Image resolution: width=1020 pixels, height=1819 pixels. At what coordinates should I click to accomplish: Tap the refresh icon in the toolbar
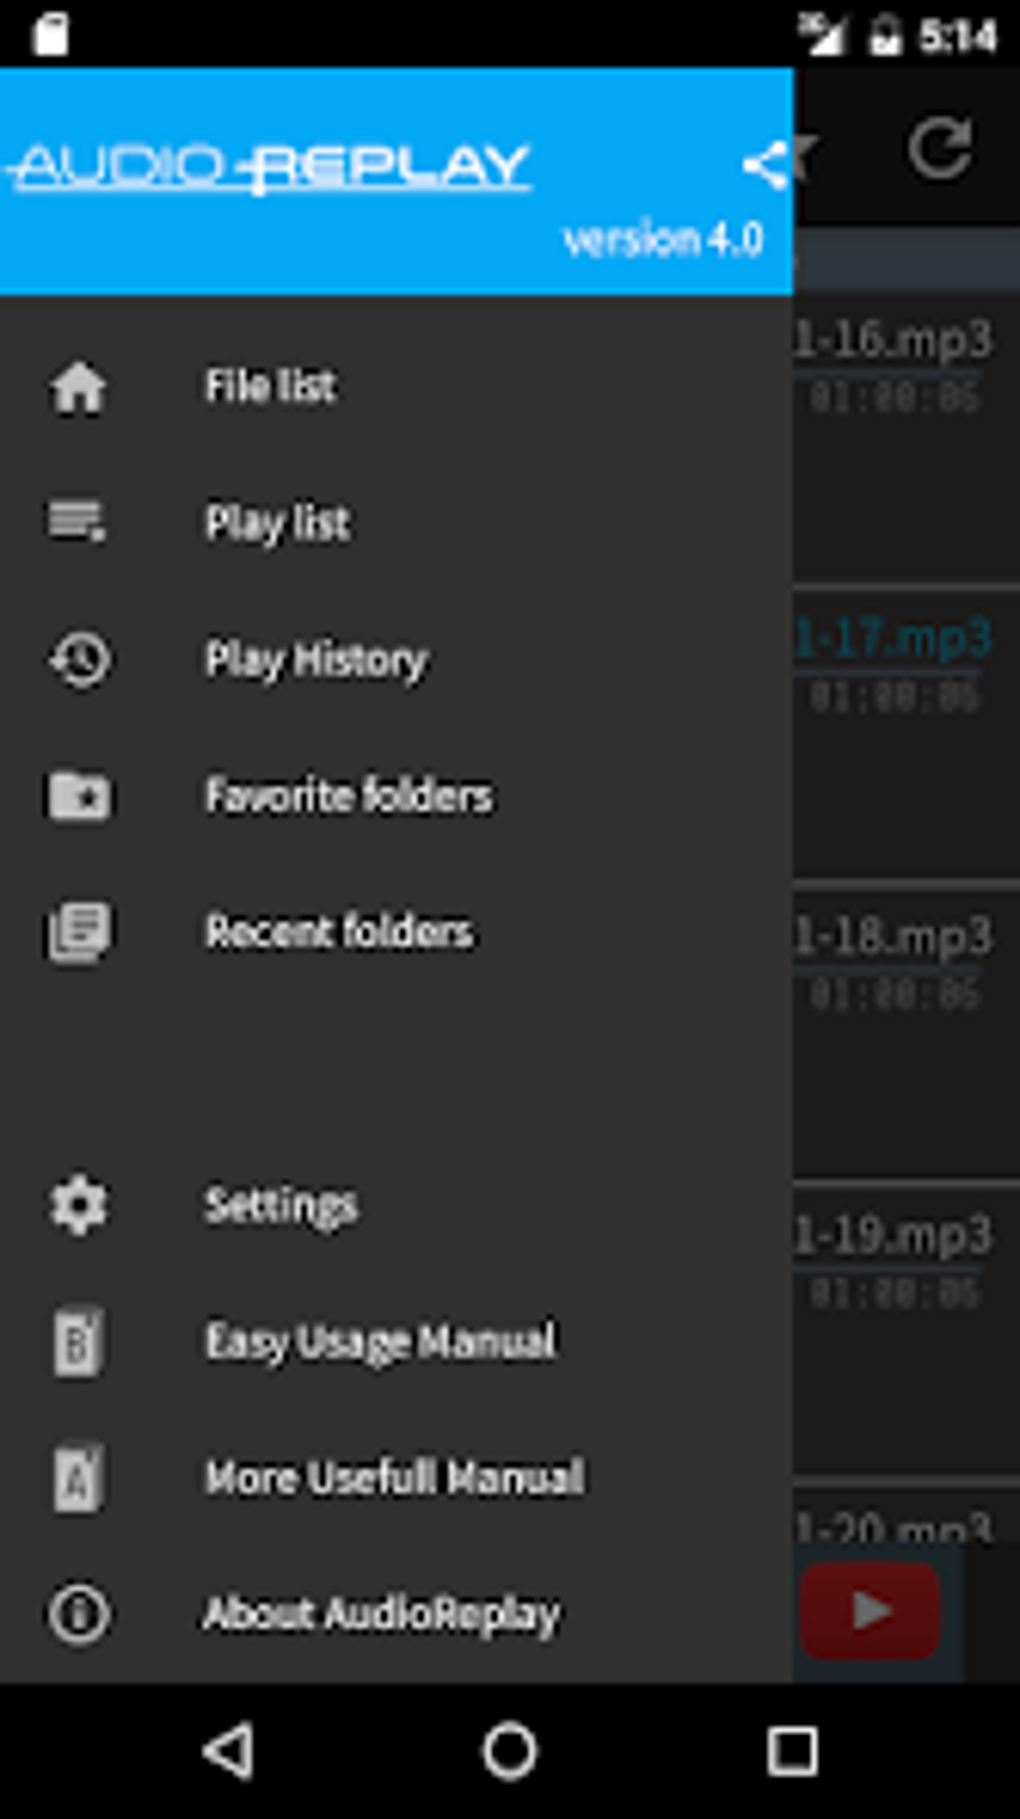(x=939, y=150)
